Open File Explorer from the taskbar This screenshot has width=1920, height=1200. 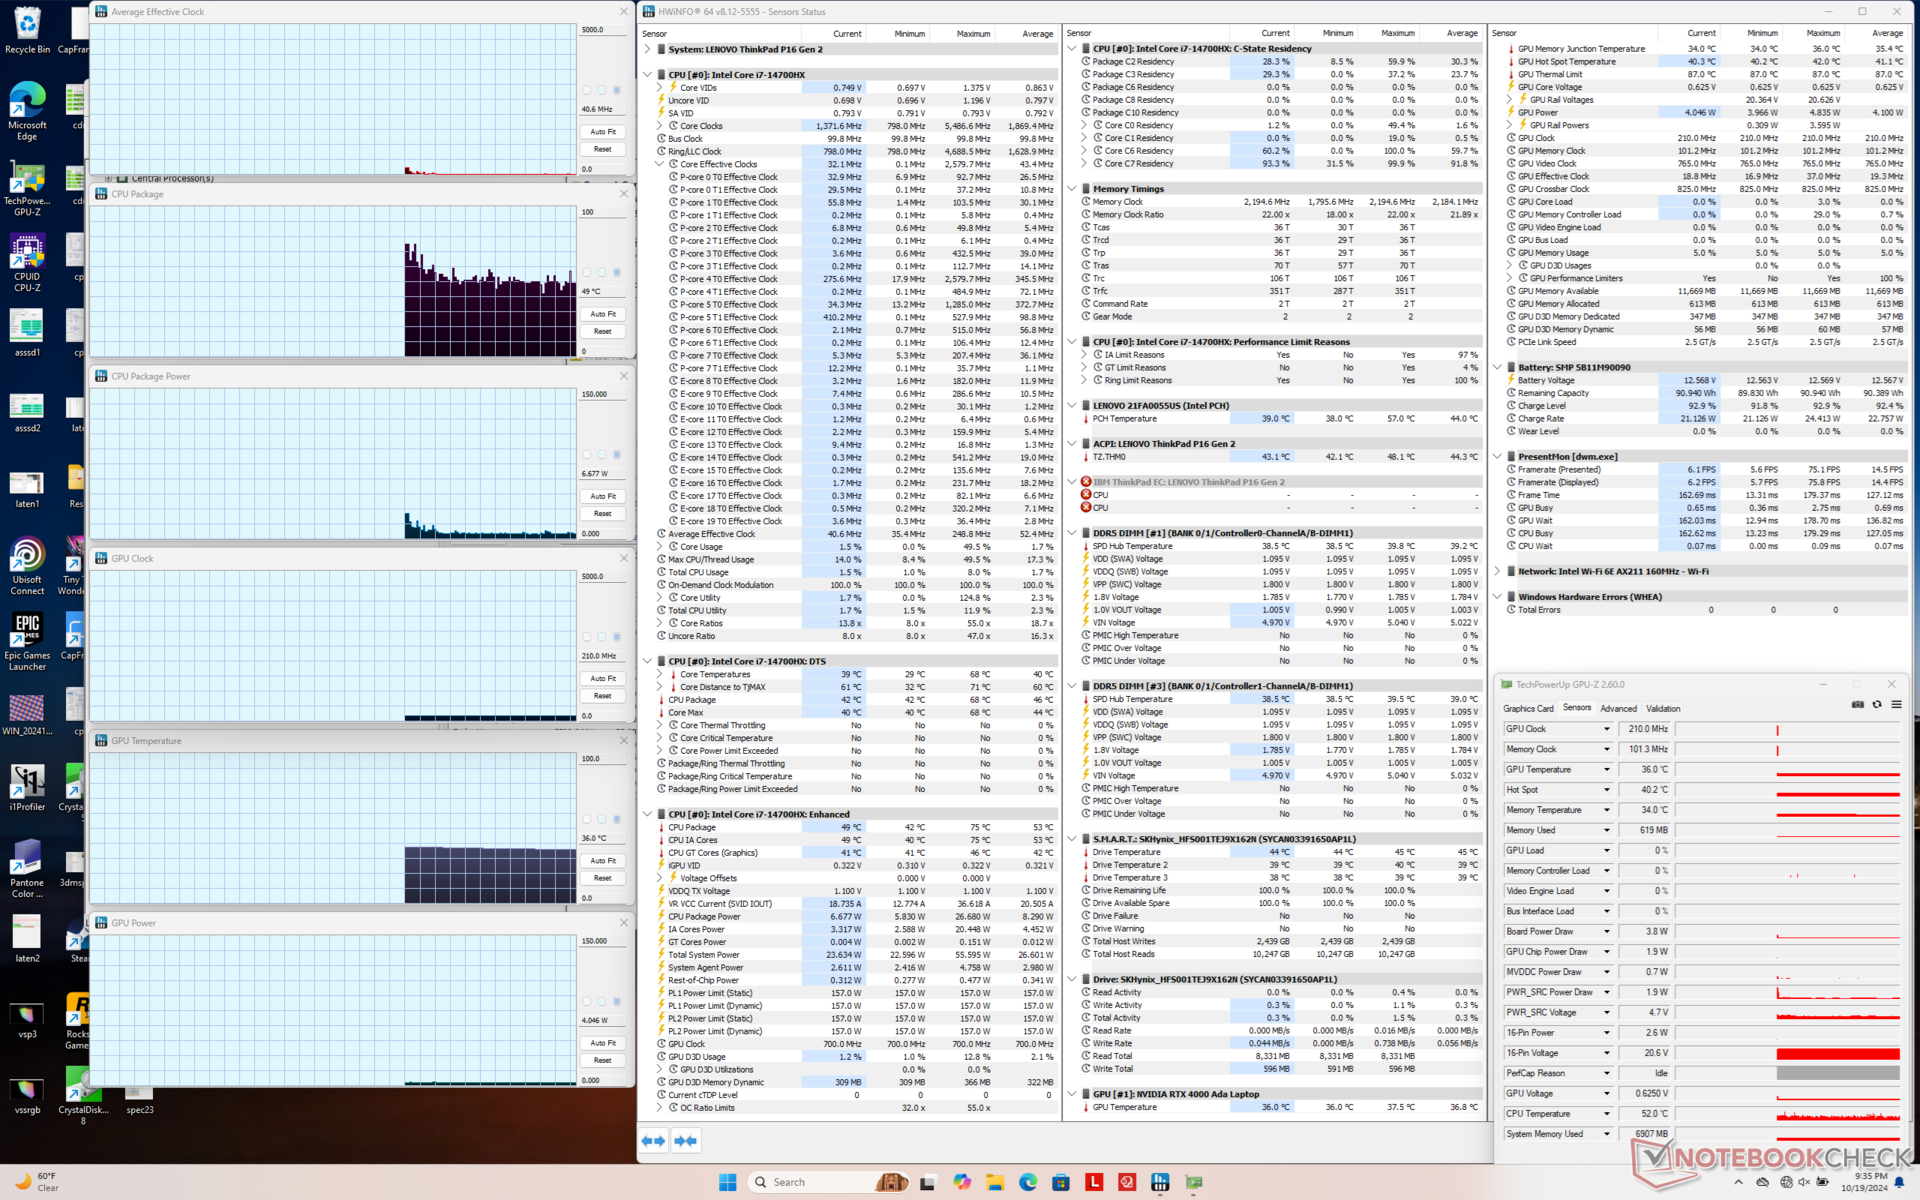tap(995, 1182)
